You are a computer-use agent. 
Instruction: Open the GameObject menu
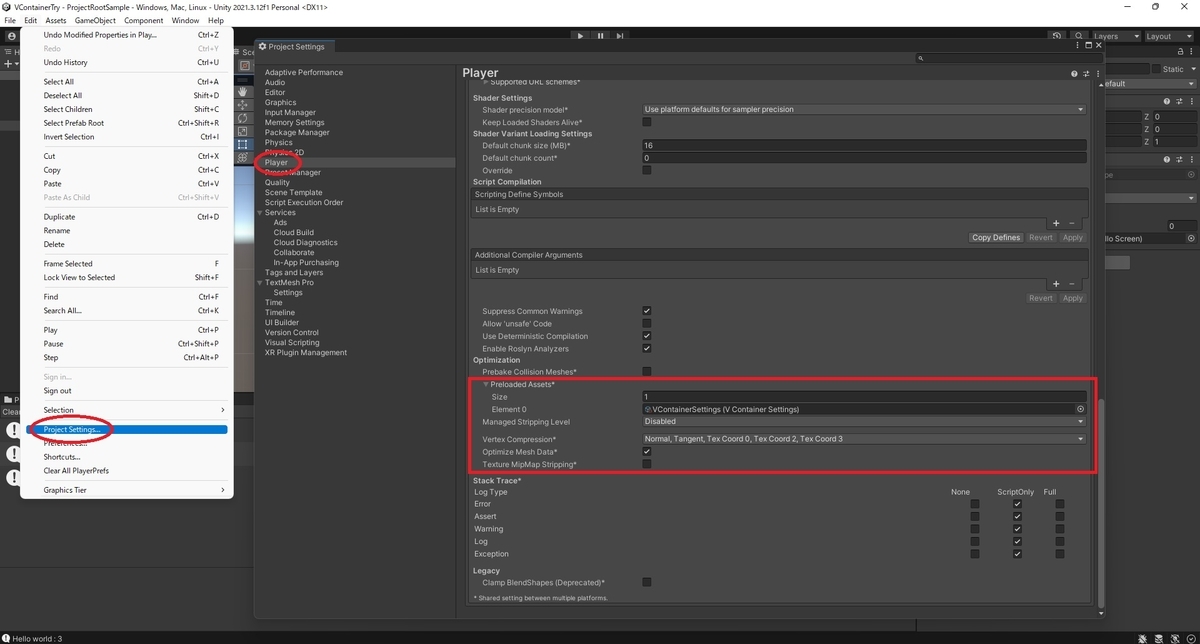pyautogui.click(x=94, y=19)
